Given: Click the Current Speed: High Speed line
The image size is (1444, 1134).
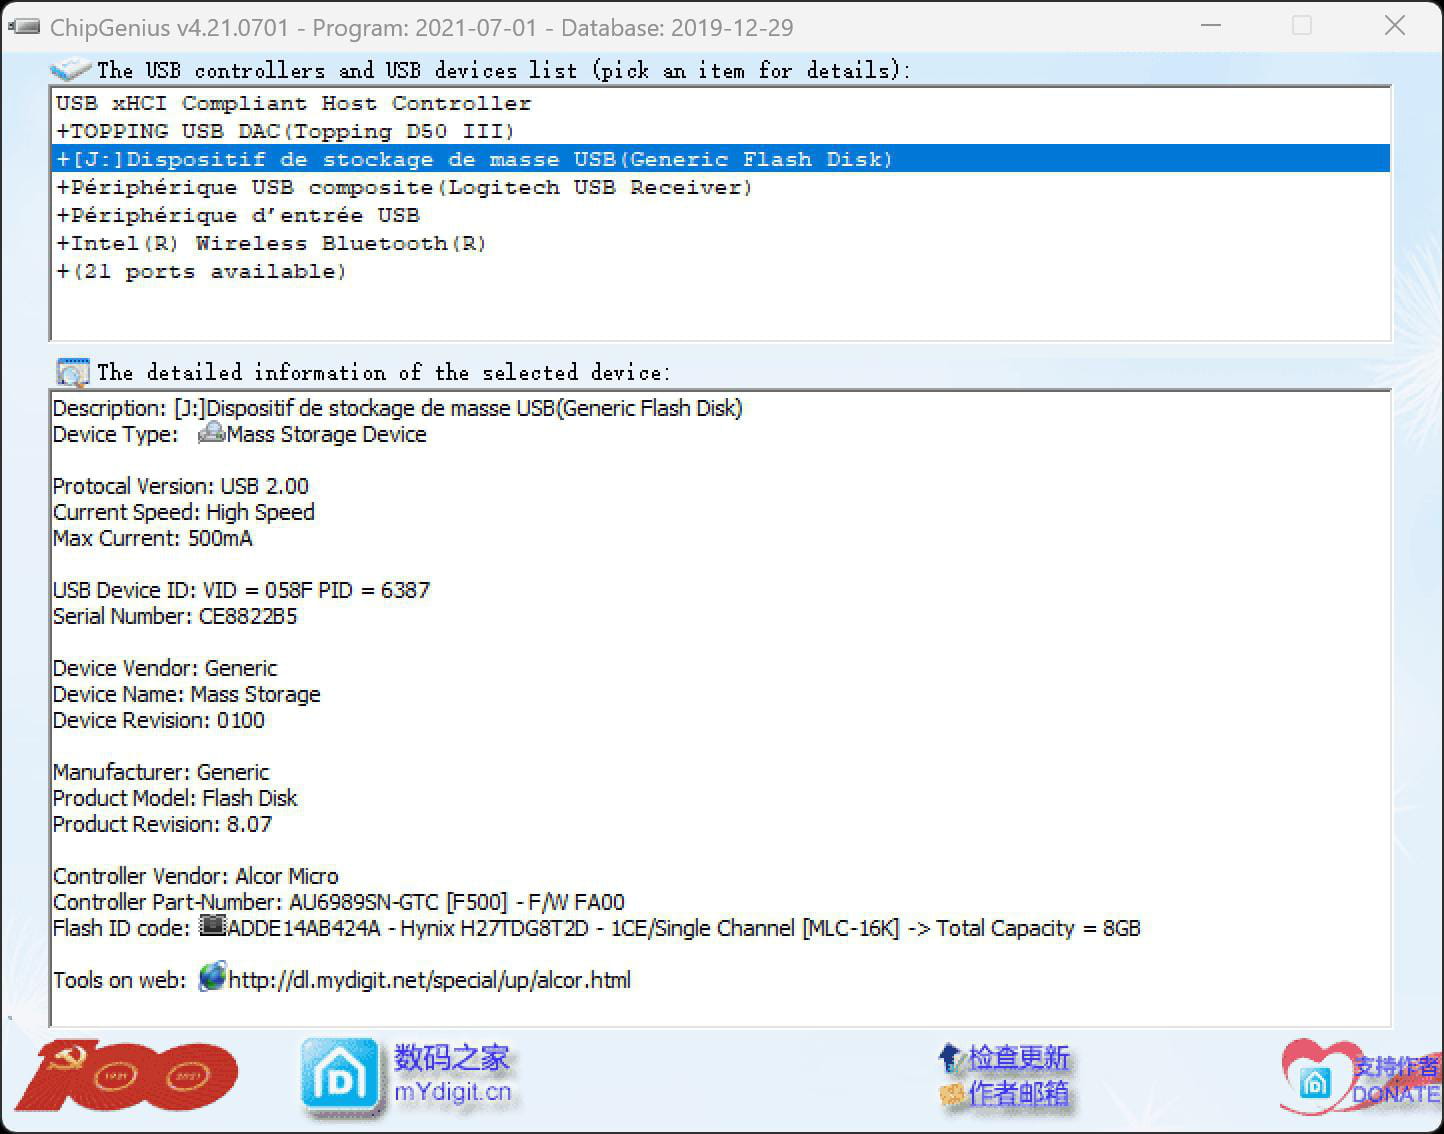Looking at the screenshot, I should [x=184, y=512].
